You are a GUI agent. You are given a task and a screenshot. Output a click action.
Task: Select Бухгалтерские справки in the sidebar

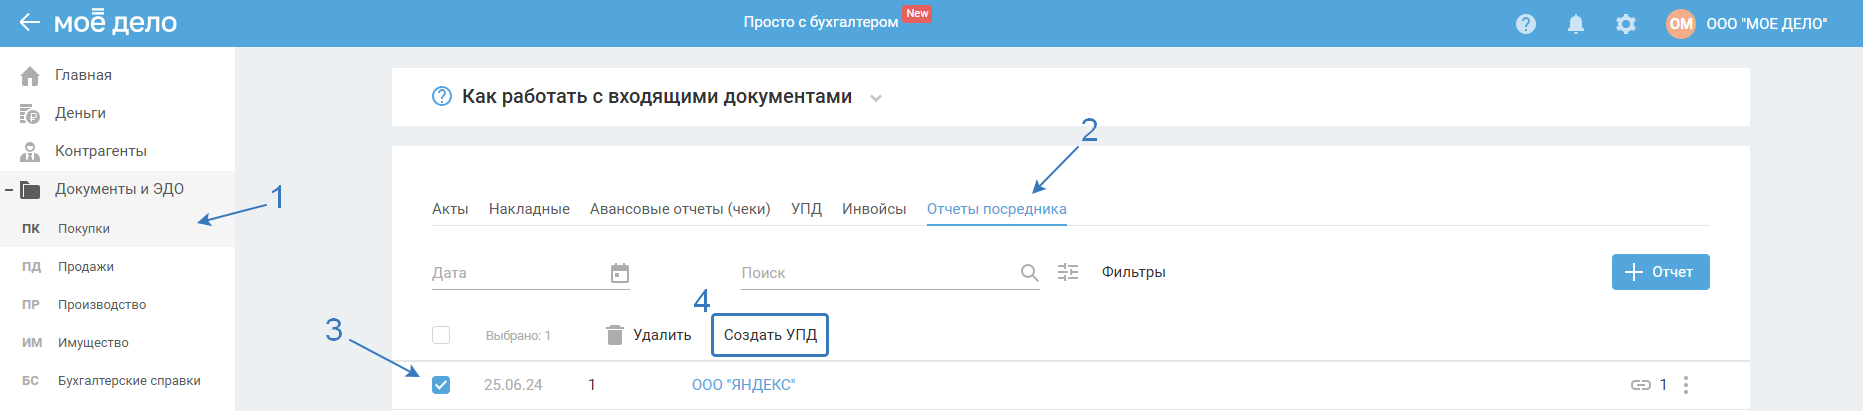coord(129,381)
